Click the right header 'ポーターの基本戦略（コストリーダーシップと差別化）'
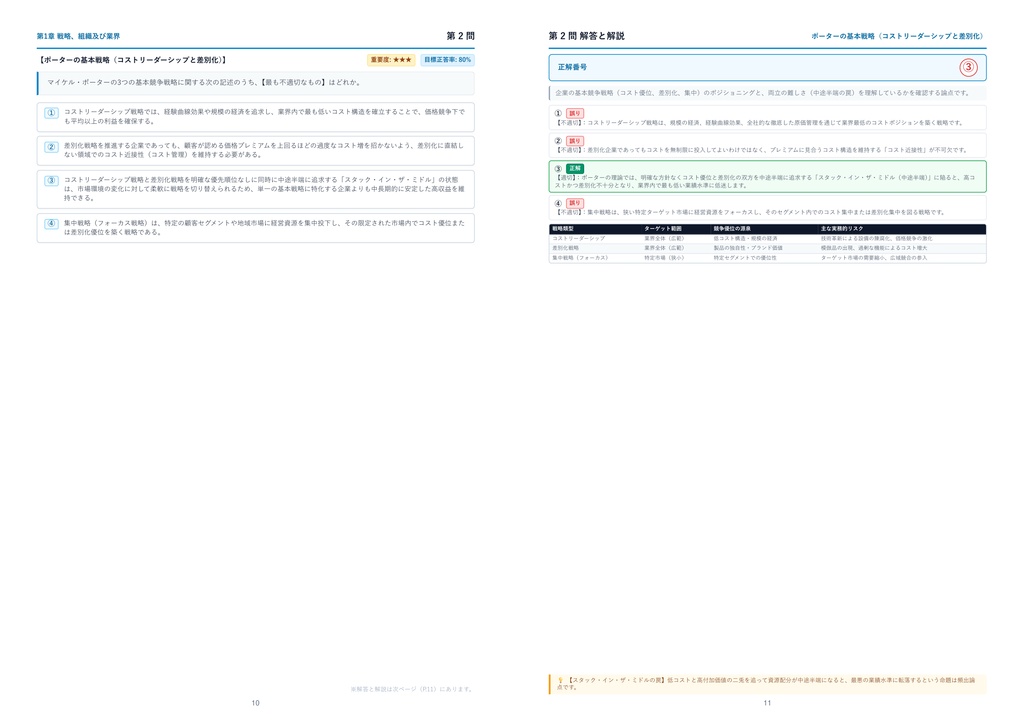 point(898,36)
